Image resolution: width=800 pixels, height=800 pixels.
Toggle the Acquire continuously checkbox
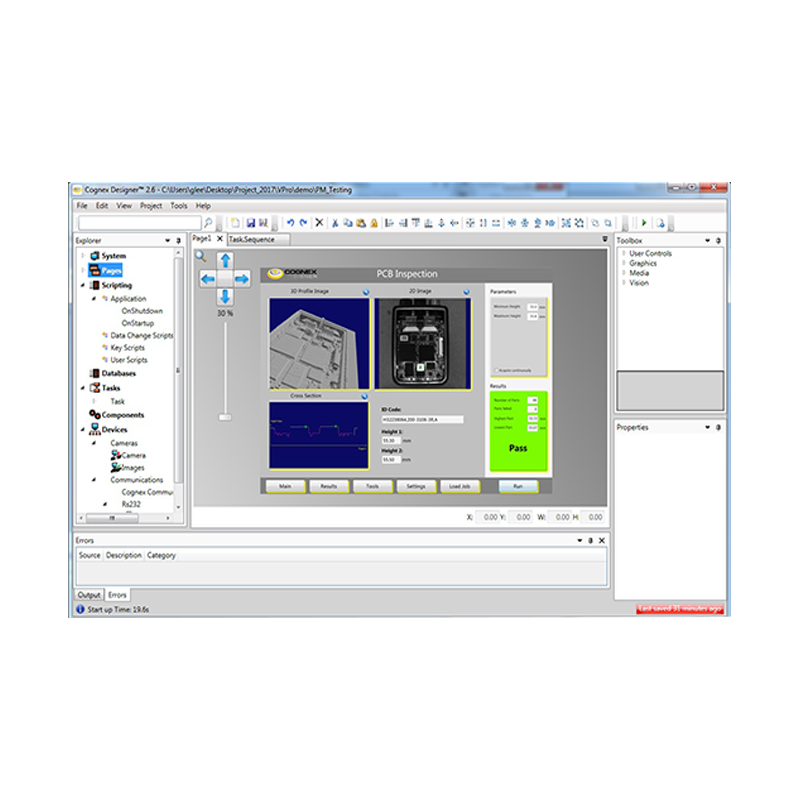(x=497, y=370)
